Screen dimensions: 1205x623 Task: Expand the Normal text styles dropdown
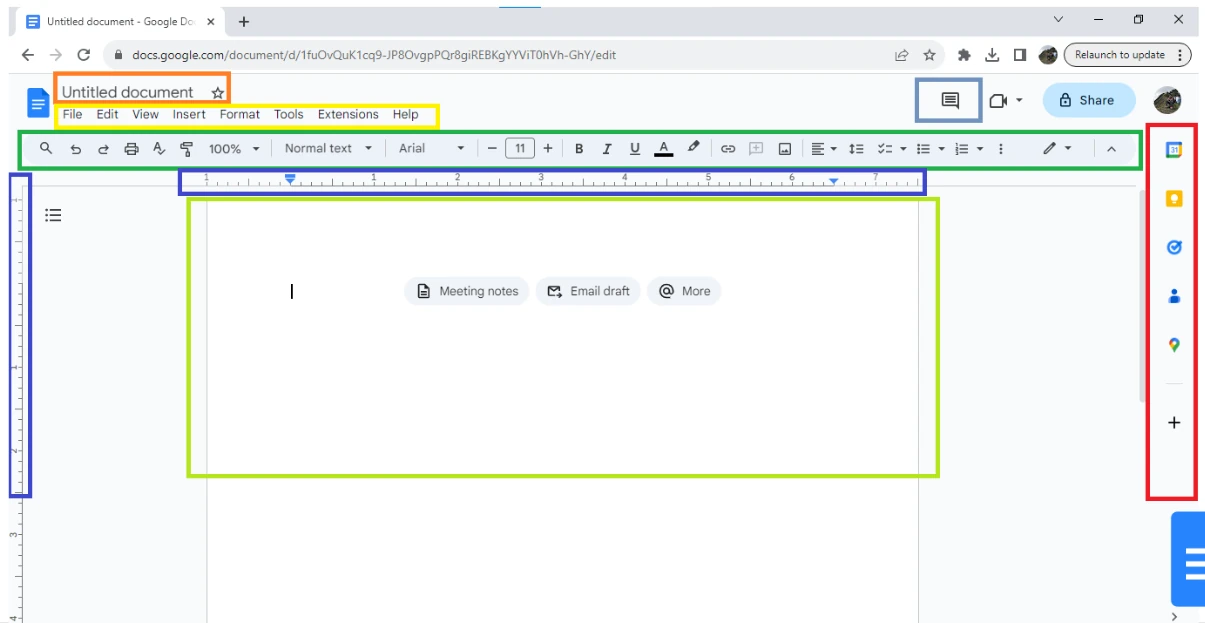click(x=327, y=148)
